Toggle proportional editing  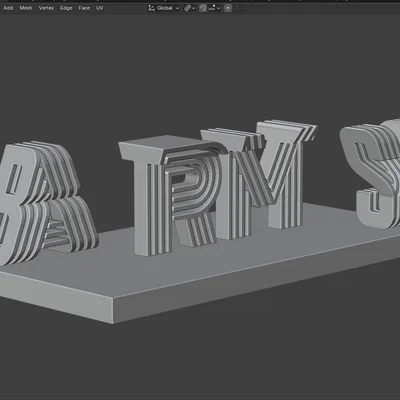228,8
